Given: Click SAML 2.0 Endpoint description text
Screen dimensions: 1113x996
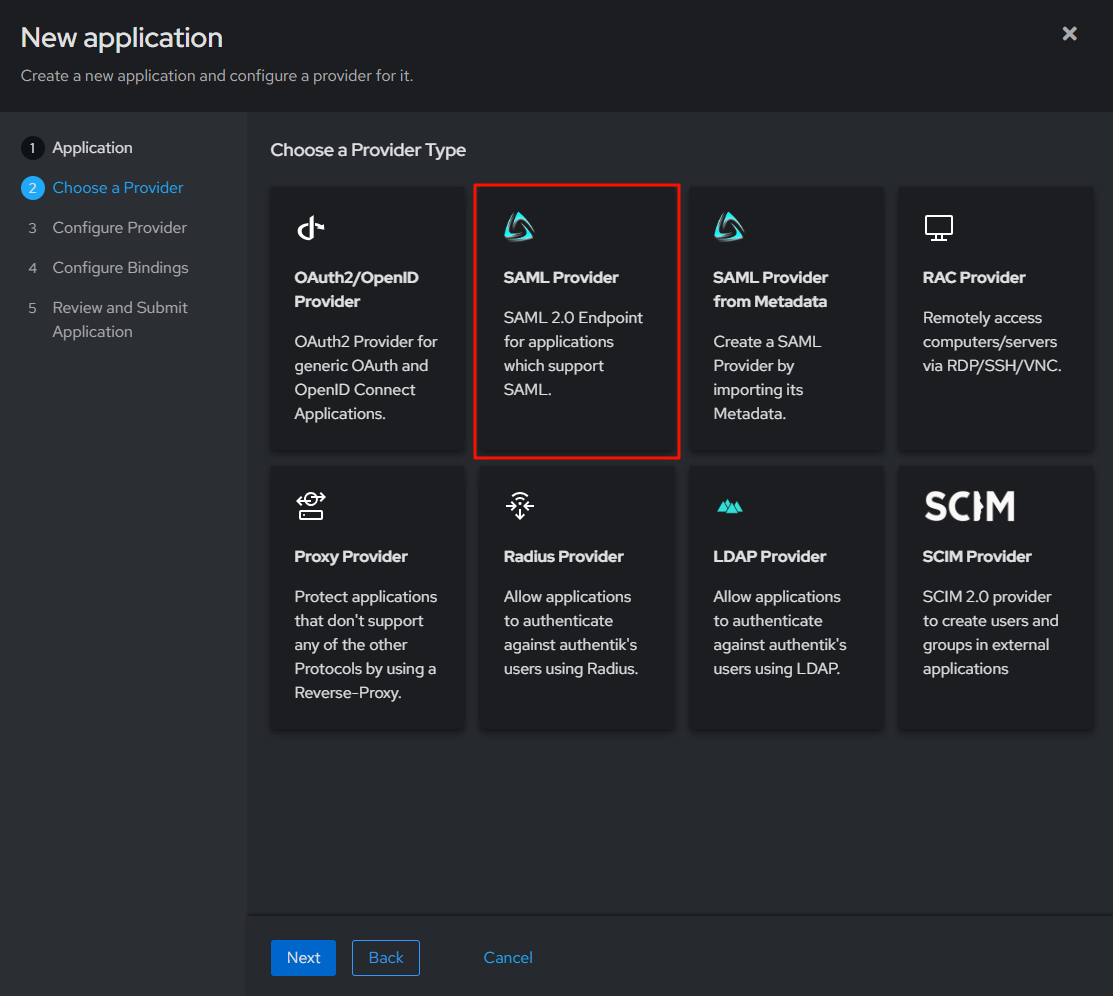Looking at the screenshot, I should 573,354.
